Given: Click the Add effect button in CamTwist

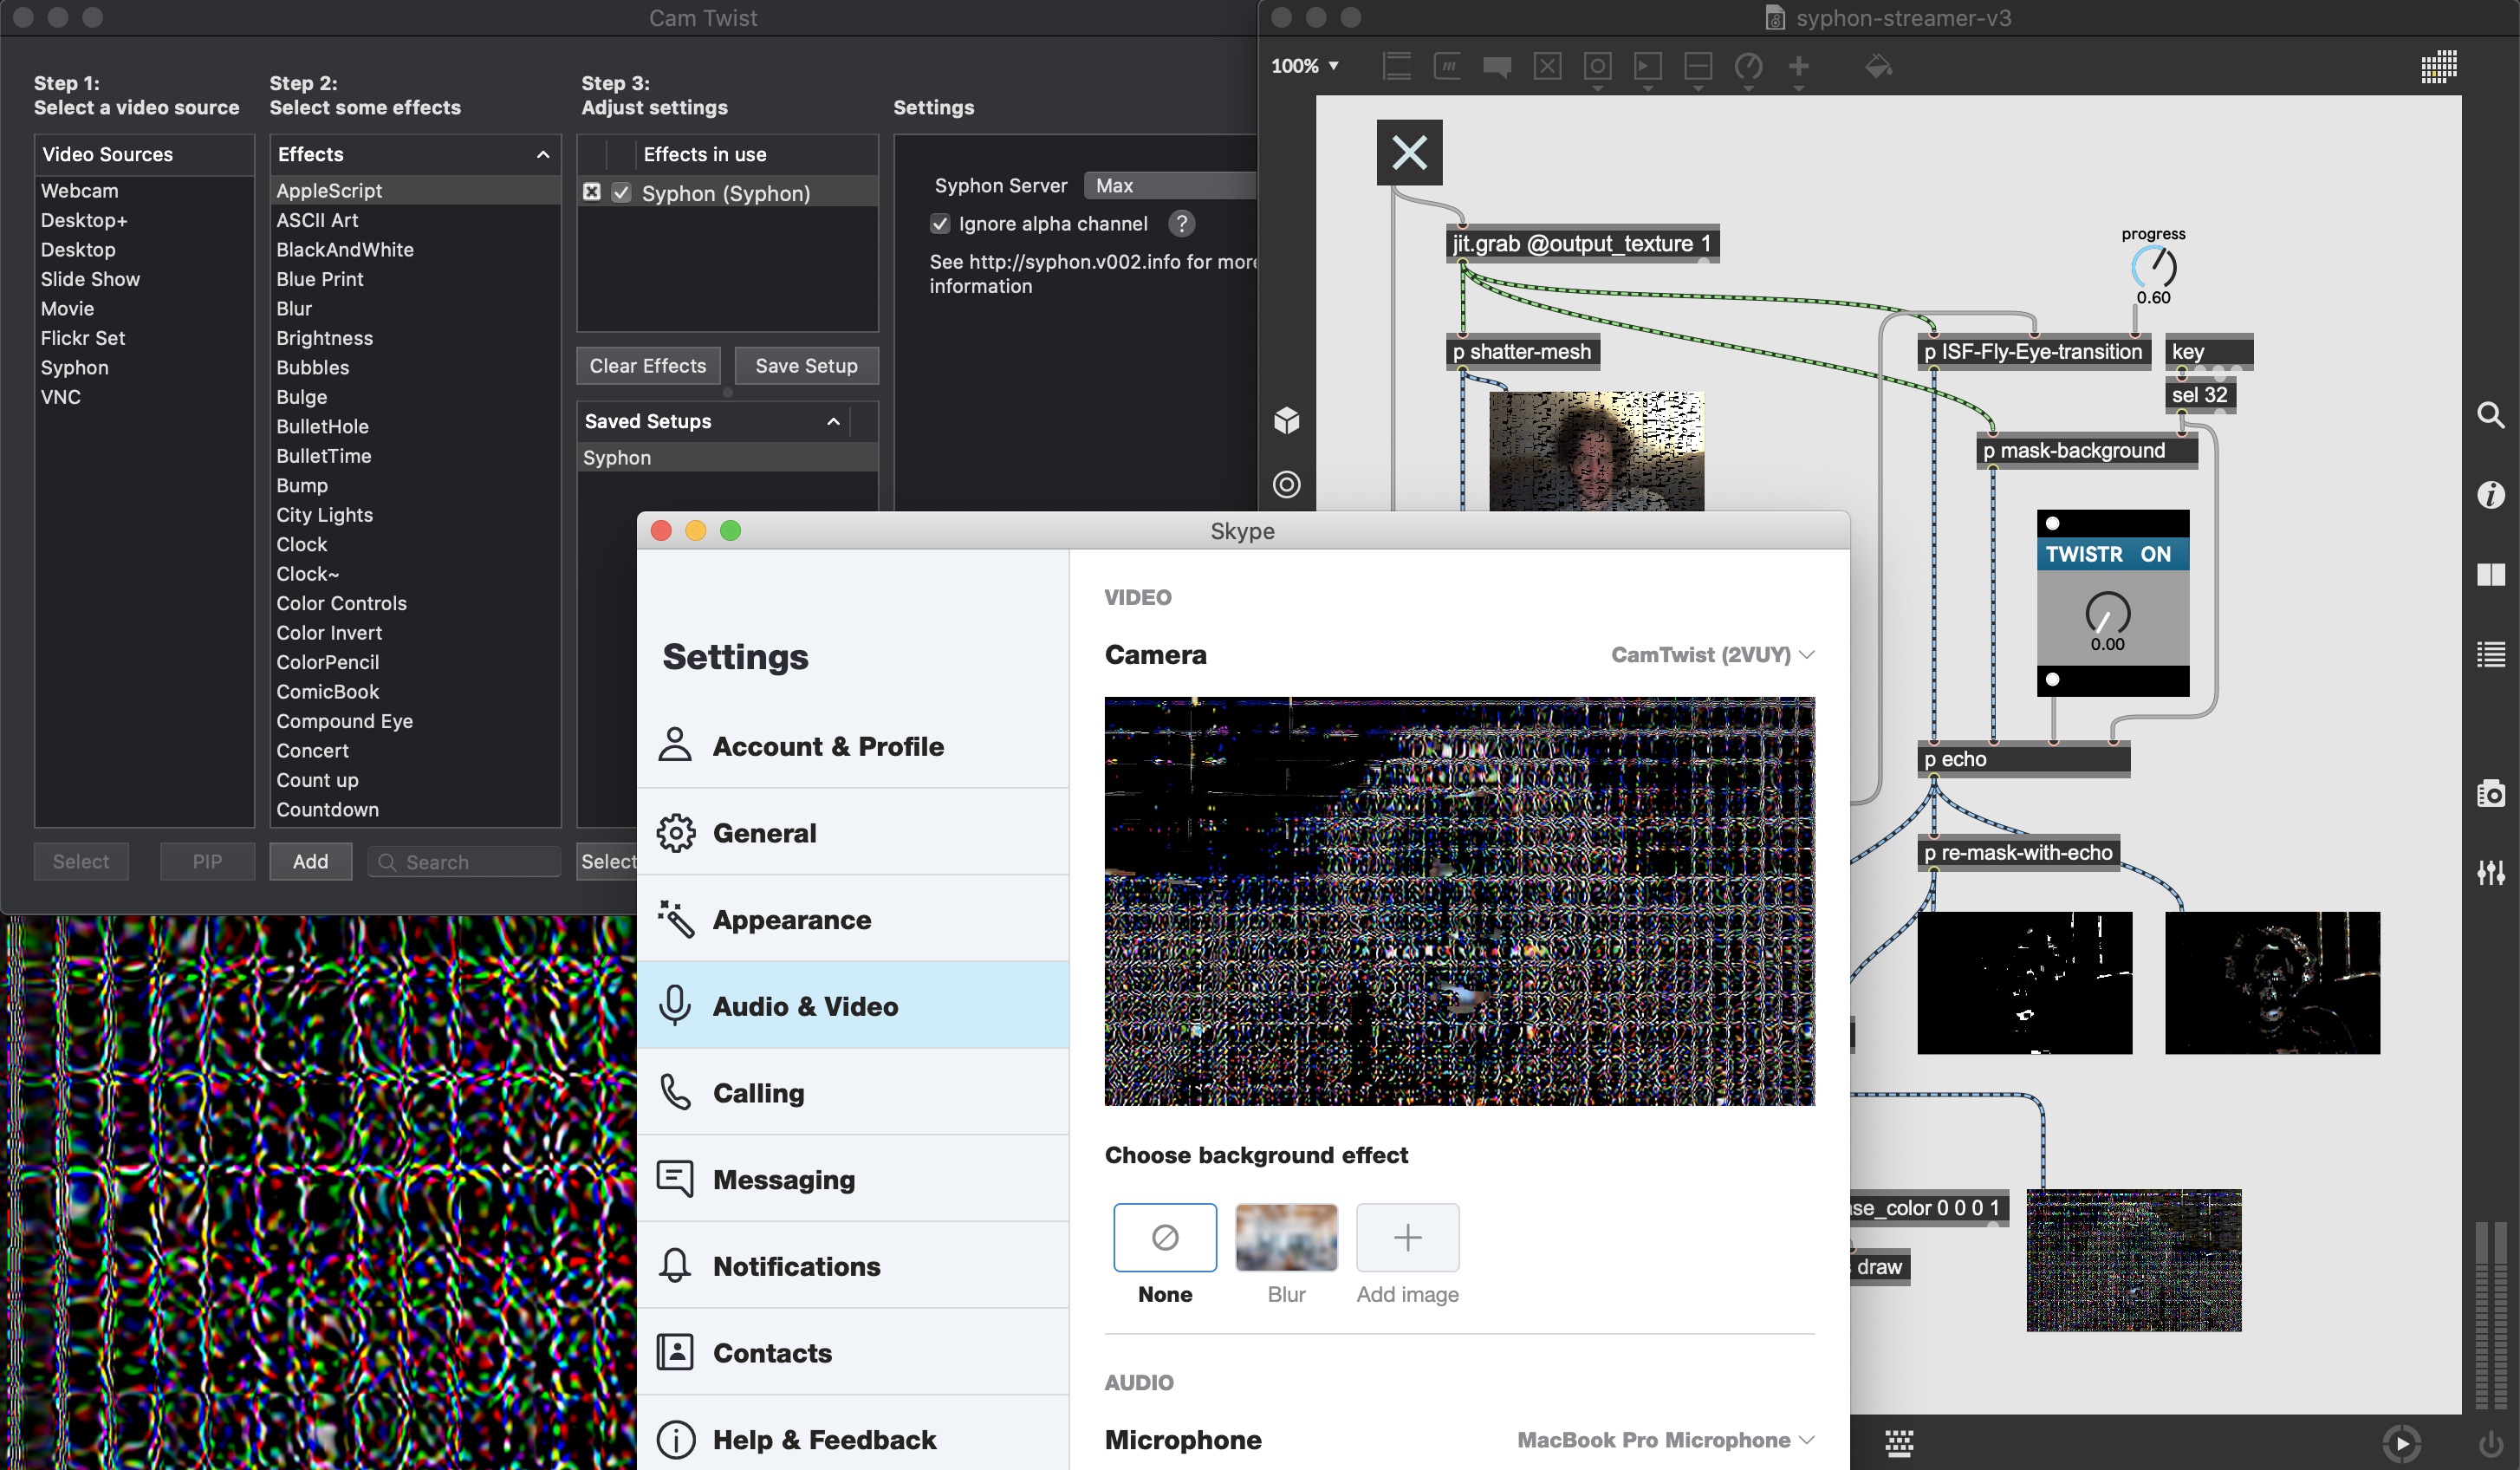Looking at the screenshot, I should [x=310, y=861].
